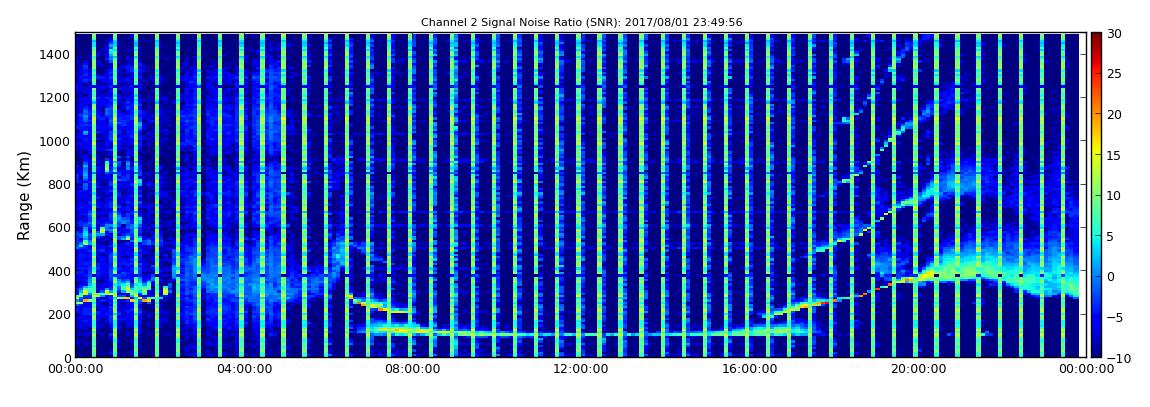
Task: Click the '1200' range tick label
Action: coord(56,98)
